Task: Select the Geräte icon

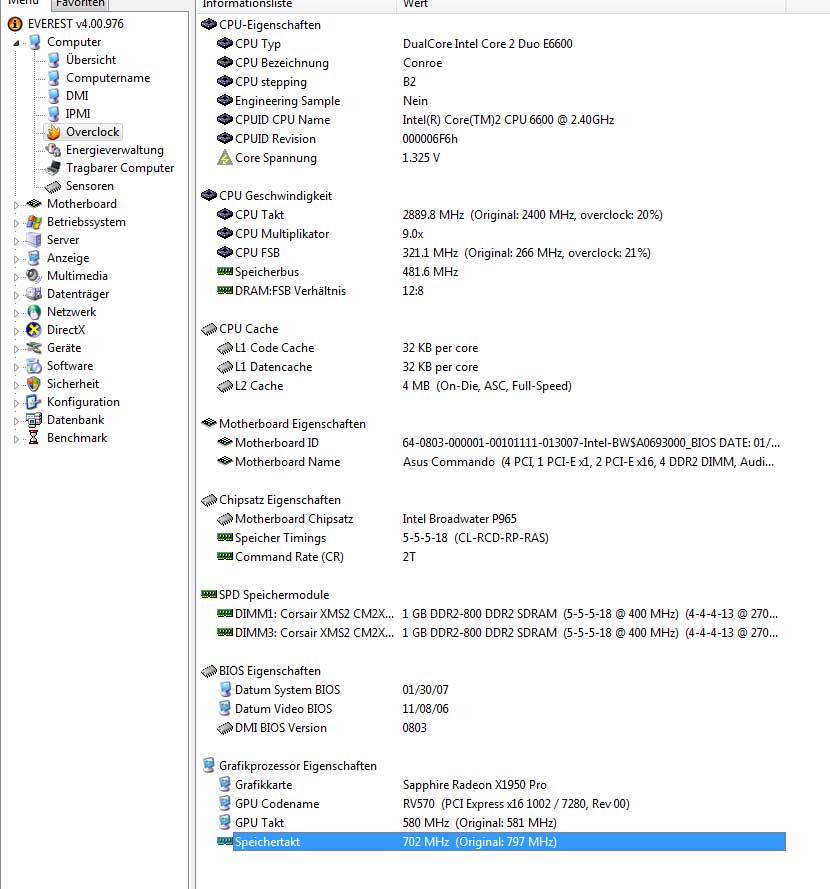Action: tap(34, 348)
